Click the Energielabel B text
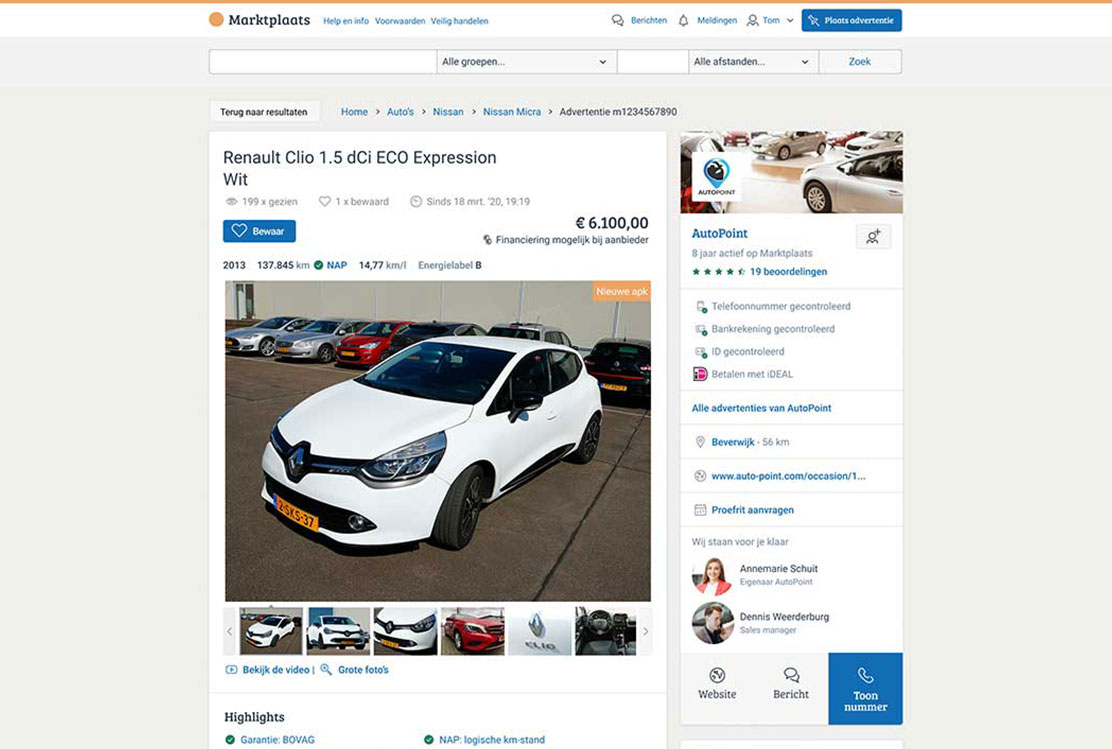The width and height of the screenshot is (1112, 749). tap(450, 265)
